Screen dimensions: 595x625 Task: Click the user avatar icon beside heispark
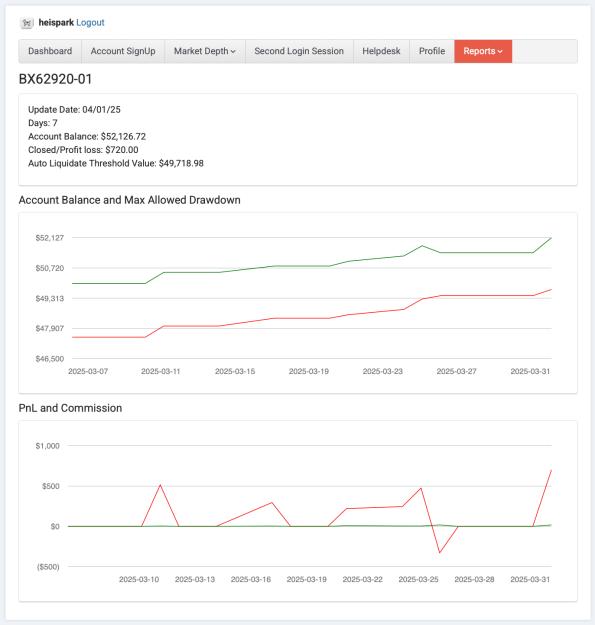pos(27,23)
